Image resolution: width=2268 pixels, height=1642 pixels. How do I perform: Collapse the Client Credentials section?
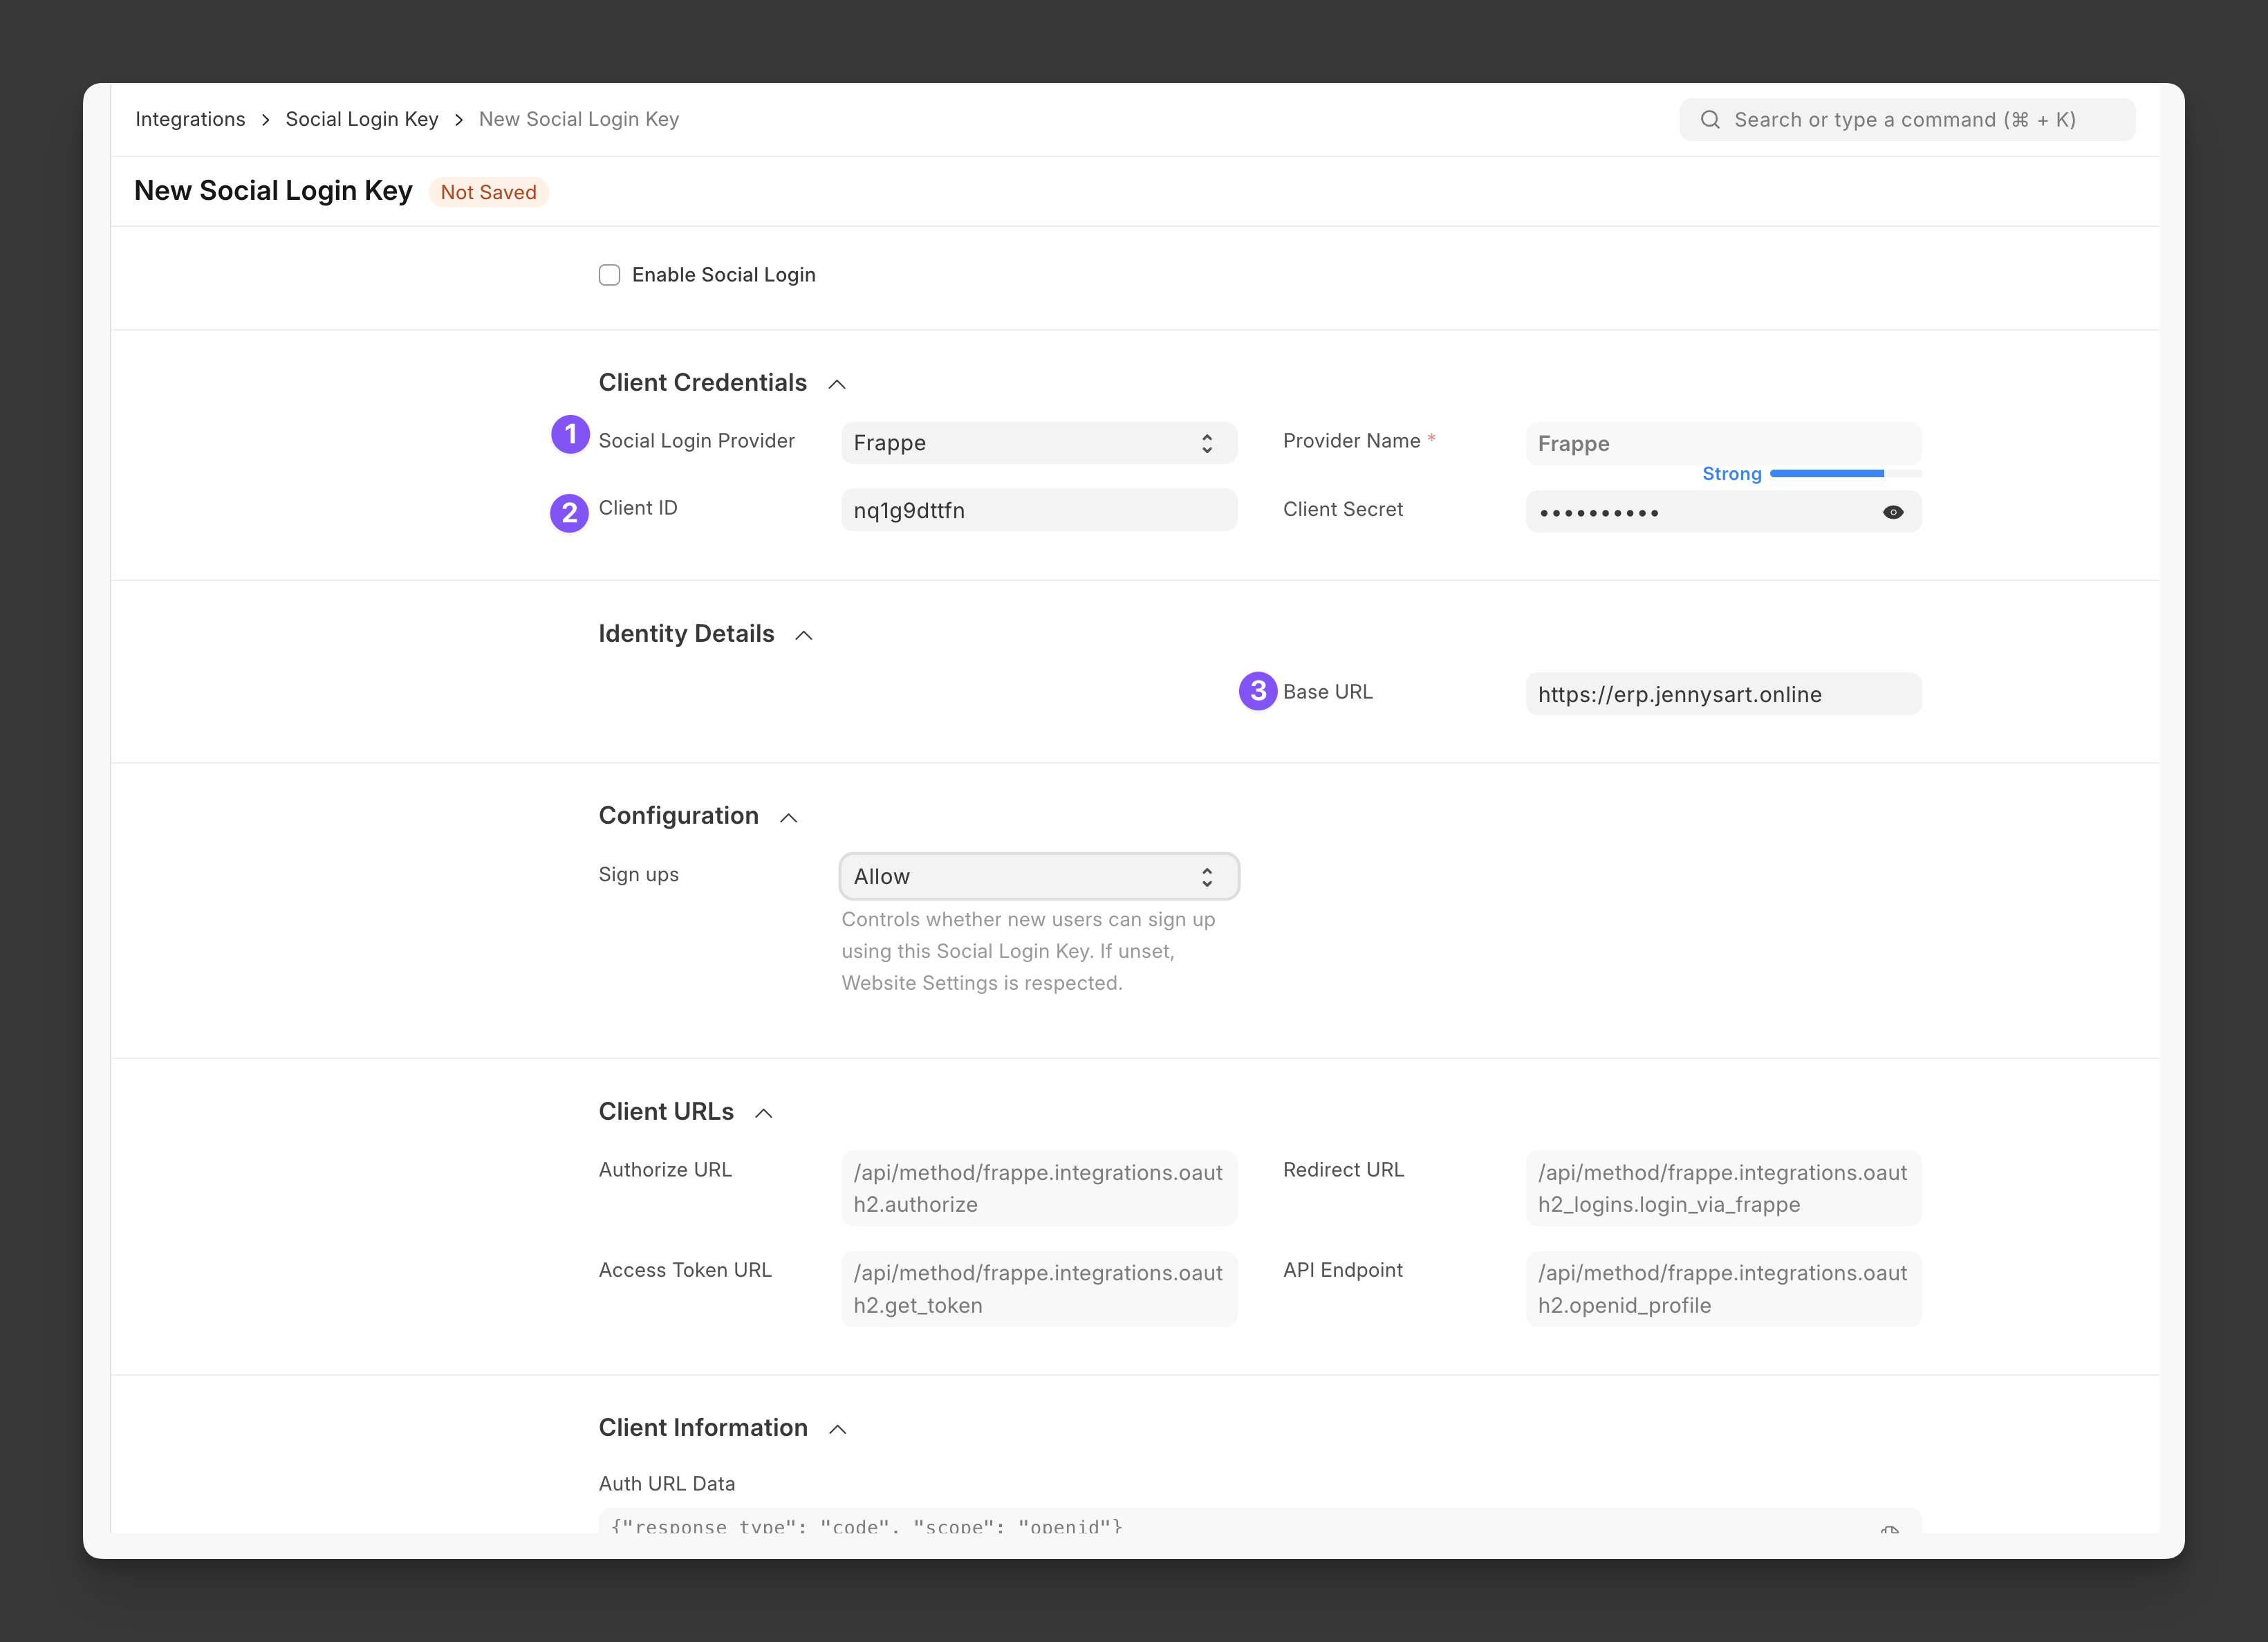pyautogui.click(x=837, y=384)
